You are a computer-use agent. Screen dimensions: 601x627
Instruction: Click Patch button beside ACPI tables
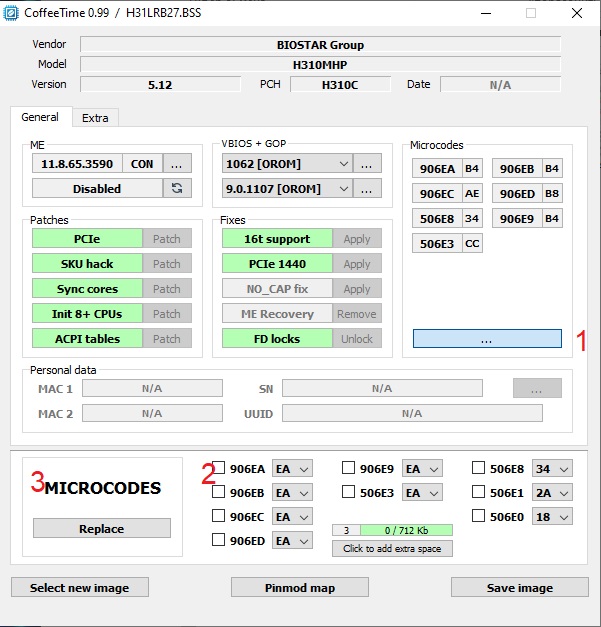(167, 338)
